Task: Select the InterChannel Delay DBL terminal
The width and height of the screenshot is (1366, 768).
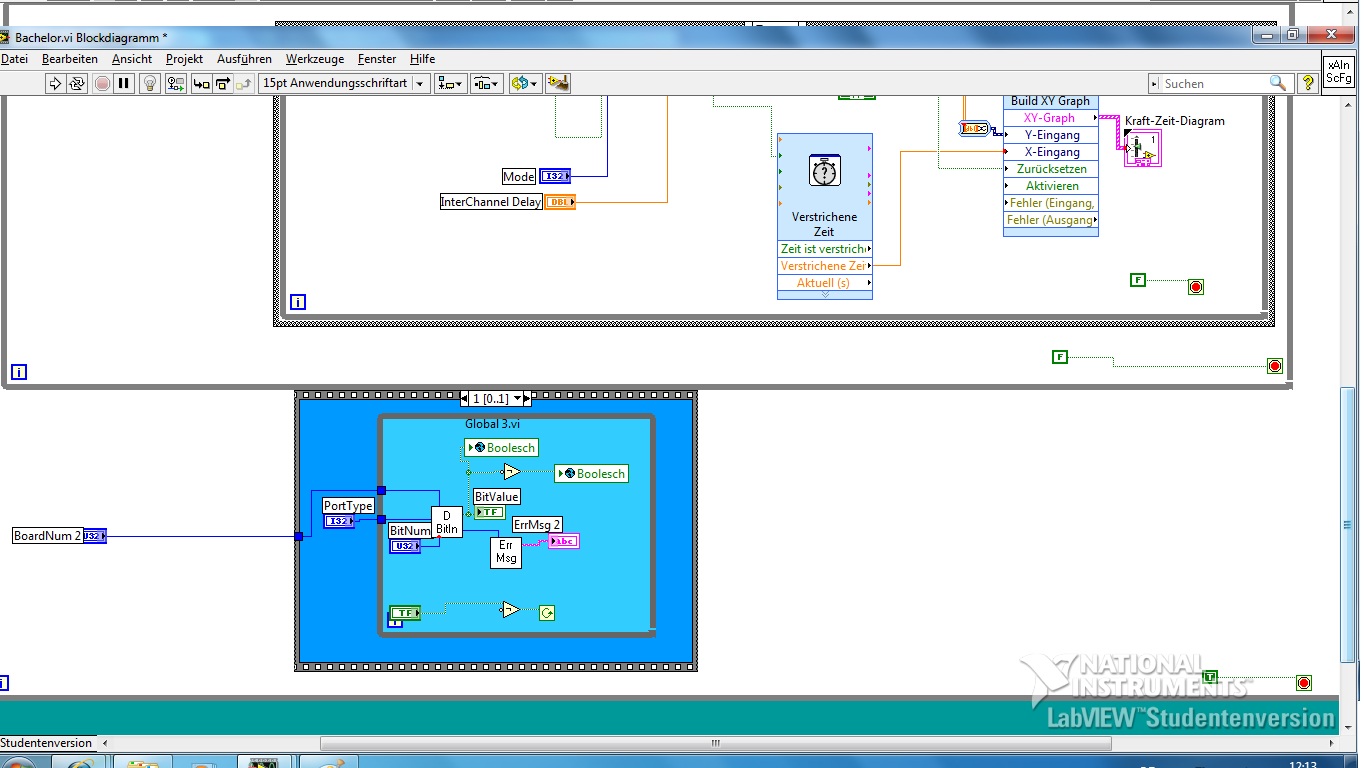Action: coord(560,202)
